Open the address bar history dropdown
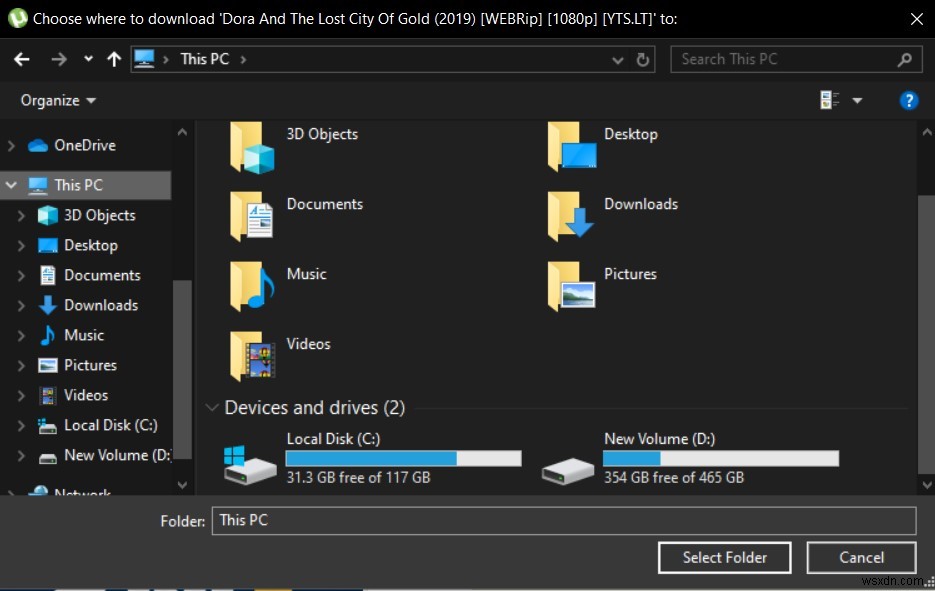The image size is (935, 591). click(x=617, y=59)
